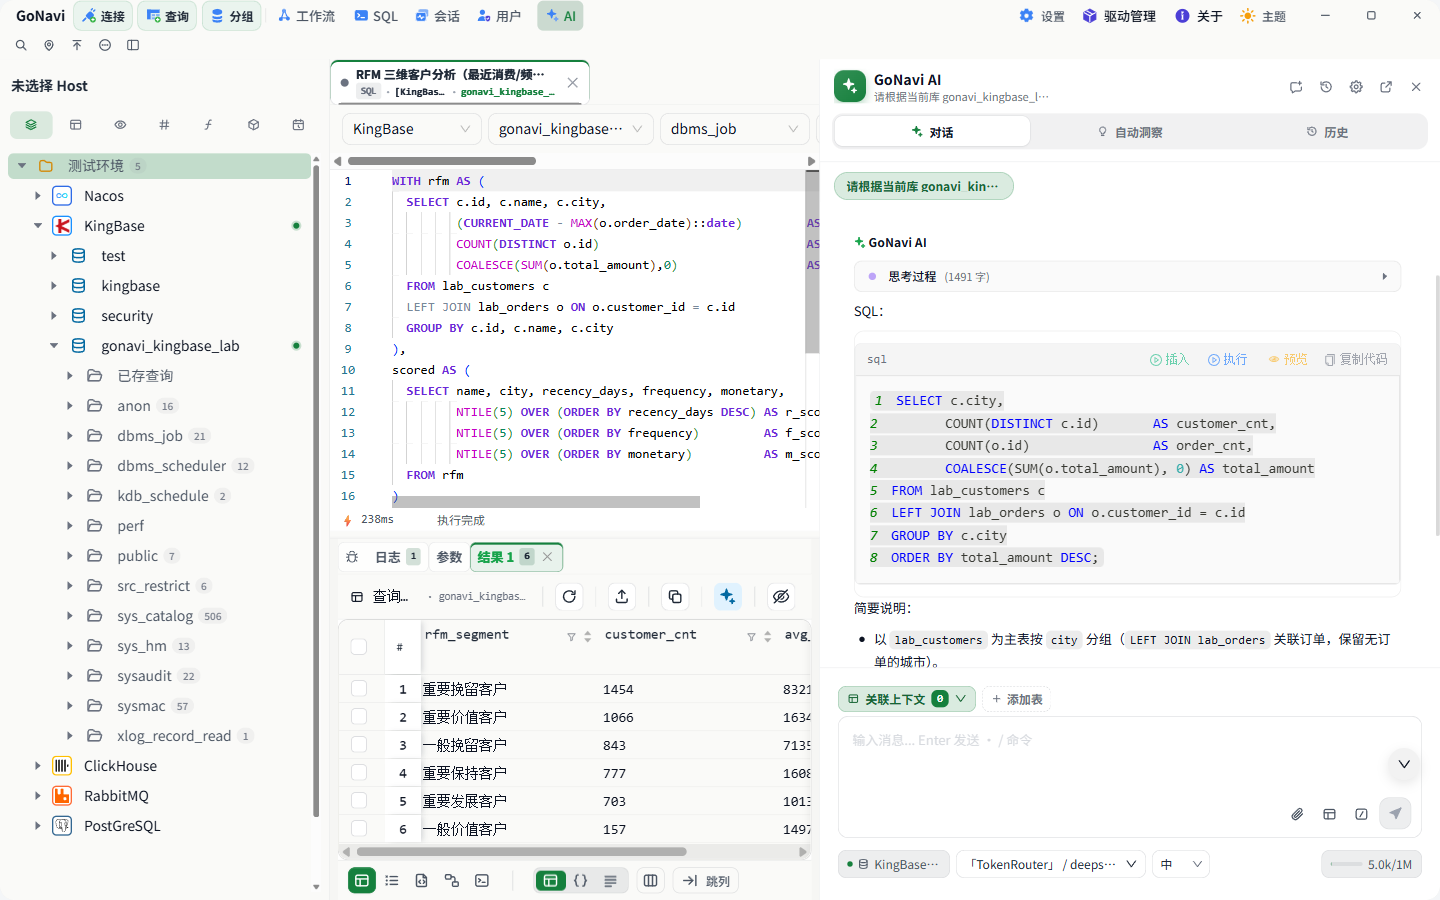The height and width of the screenshot is (900, 1440).
Task: Open the KingBase connection dropdown
Action: click(x=410, y=129)
